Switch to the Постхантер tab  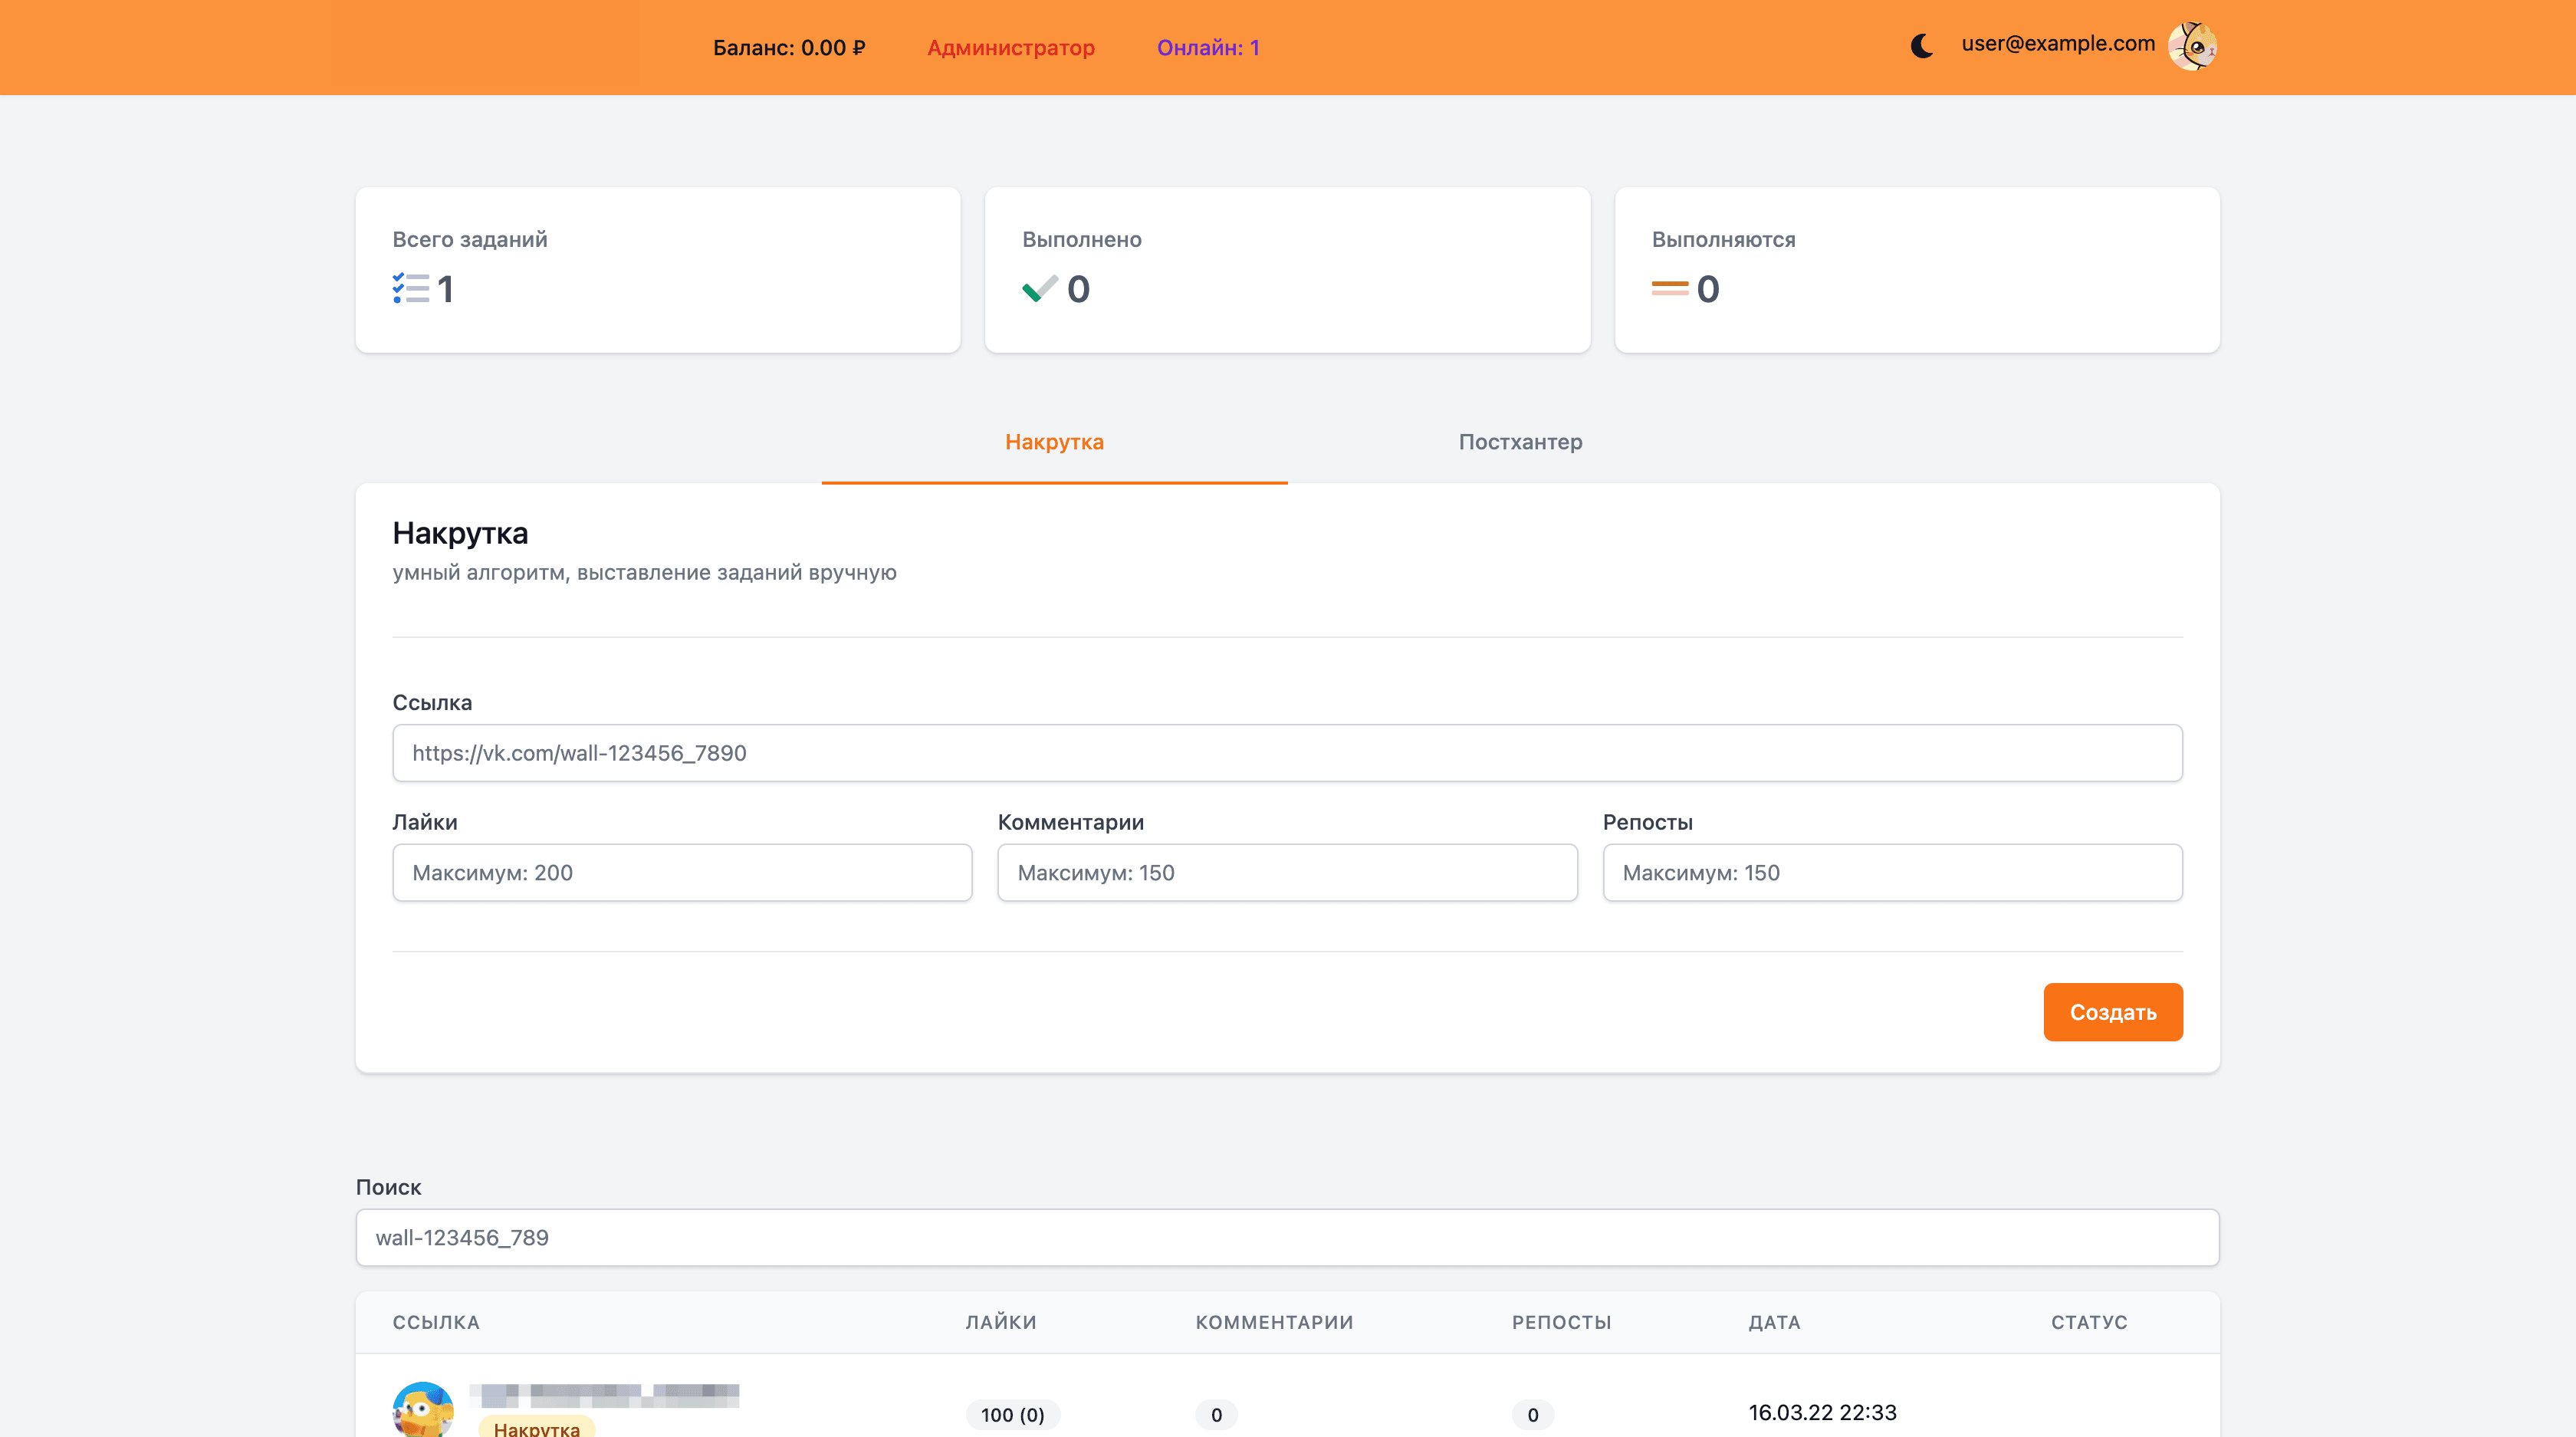[x=1520, y=442]
